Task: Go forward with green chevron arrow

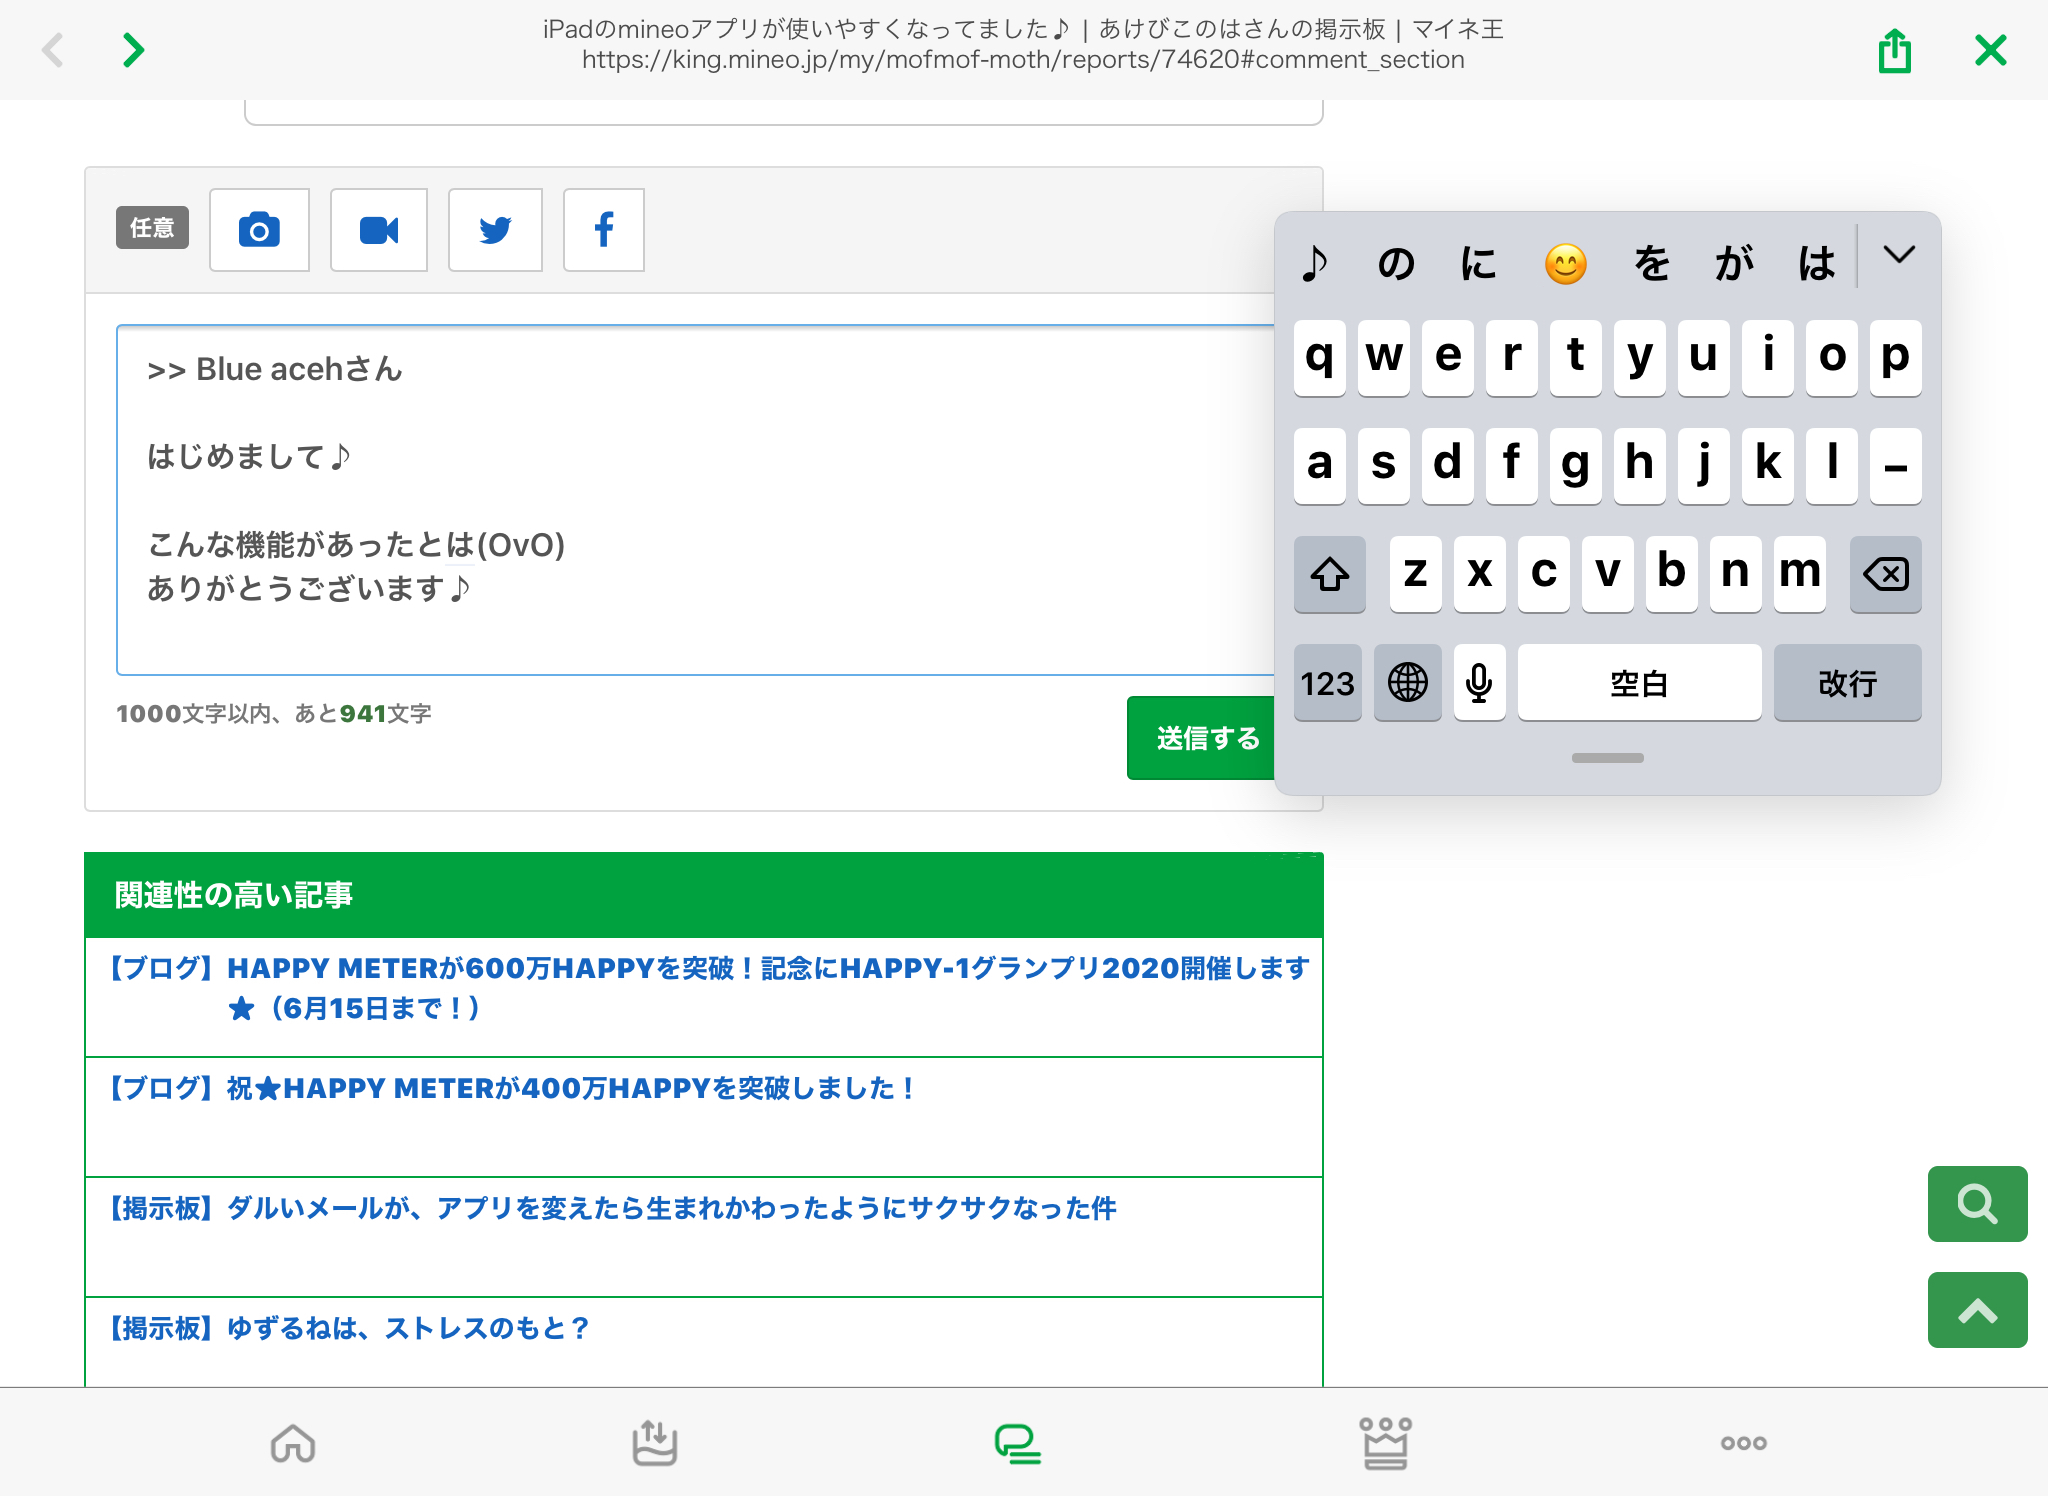Action: (x=133, y=50)
